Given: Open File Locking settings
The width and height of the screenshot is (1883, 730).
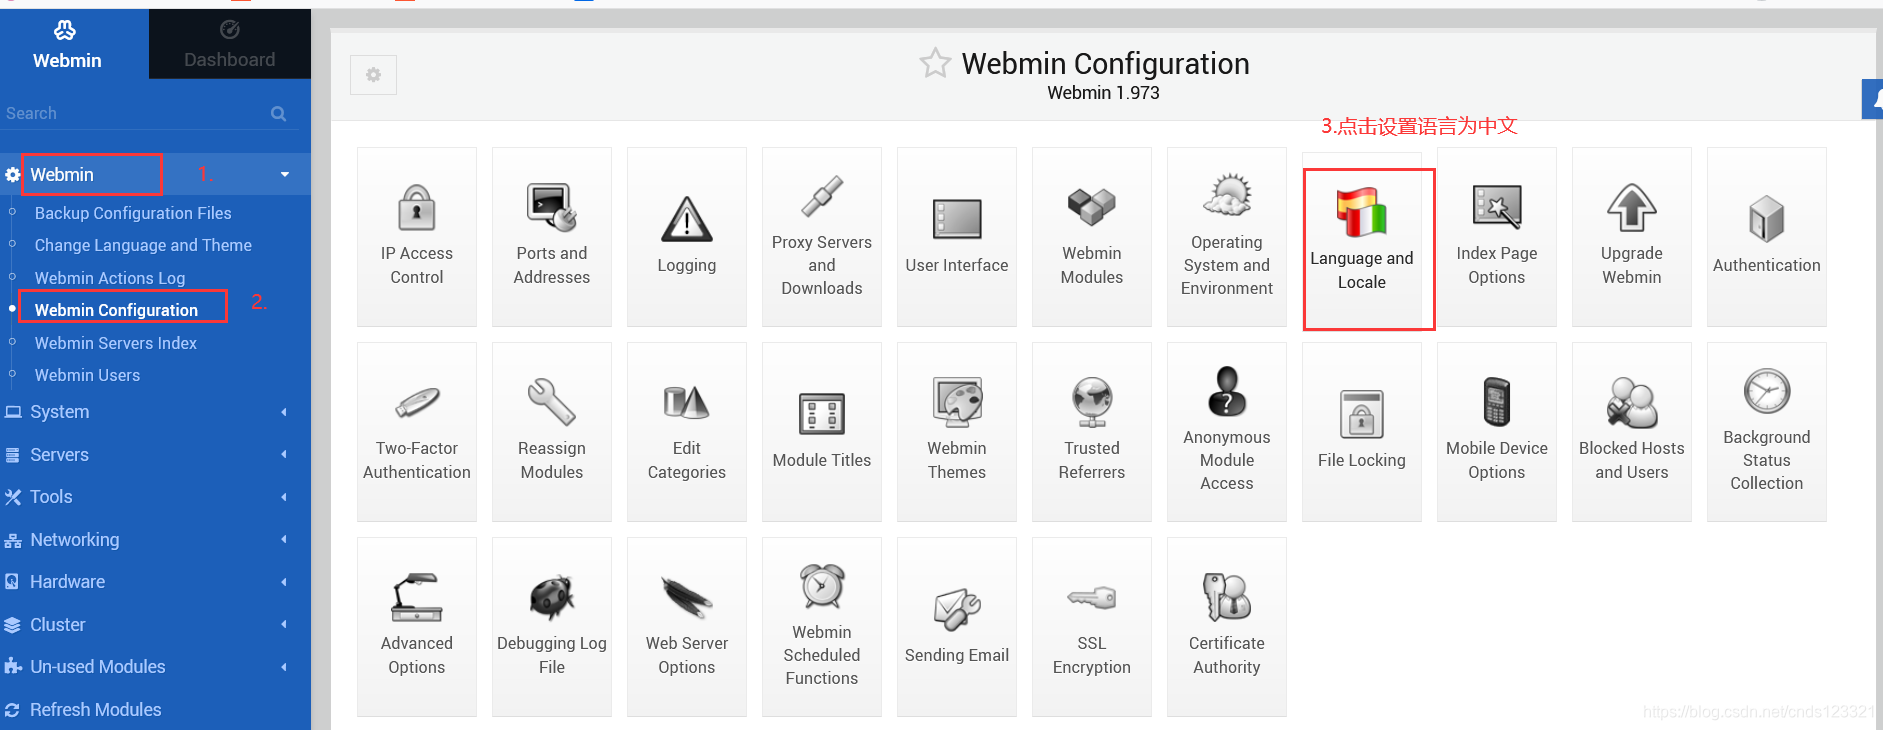Looking at the screenshot, I should tap(1362, 432).
